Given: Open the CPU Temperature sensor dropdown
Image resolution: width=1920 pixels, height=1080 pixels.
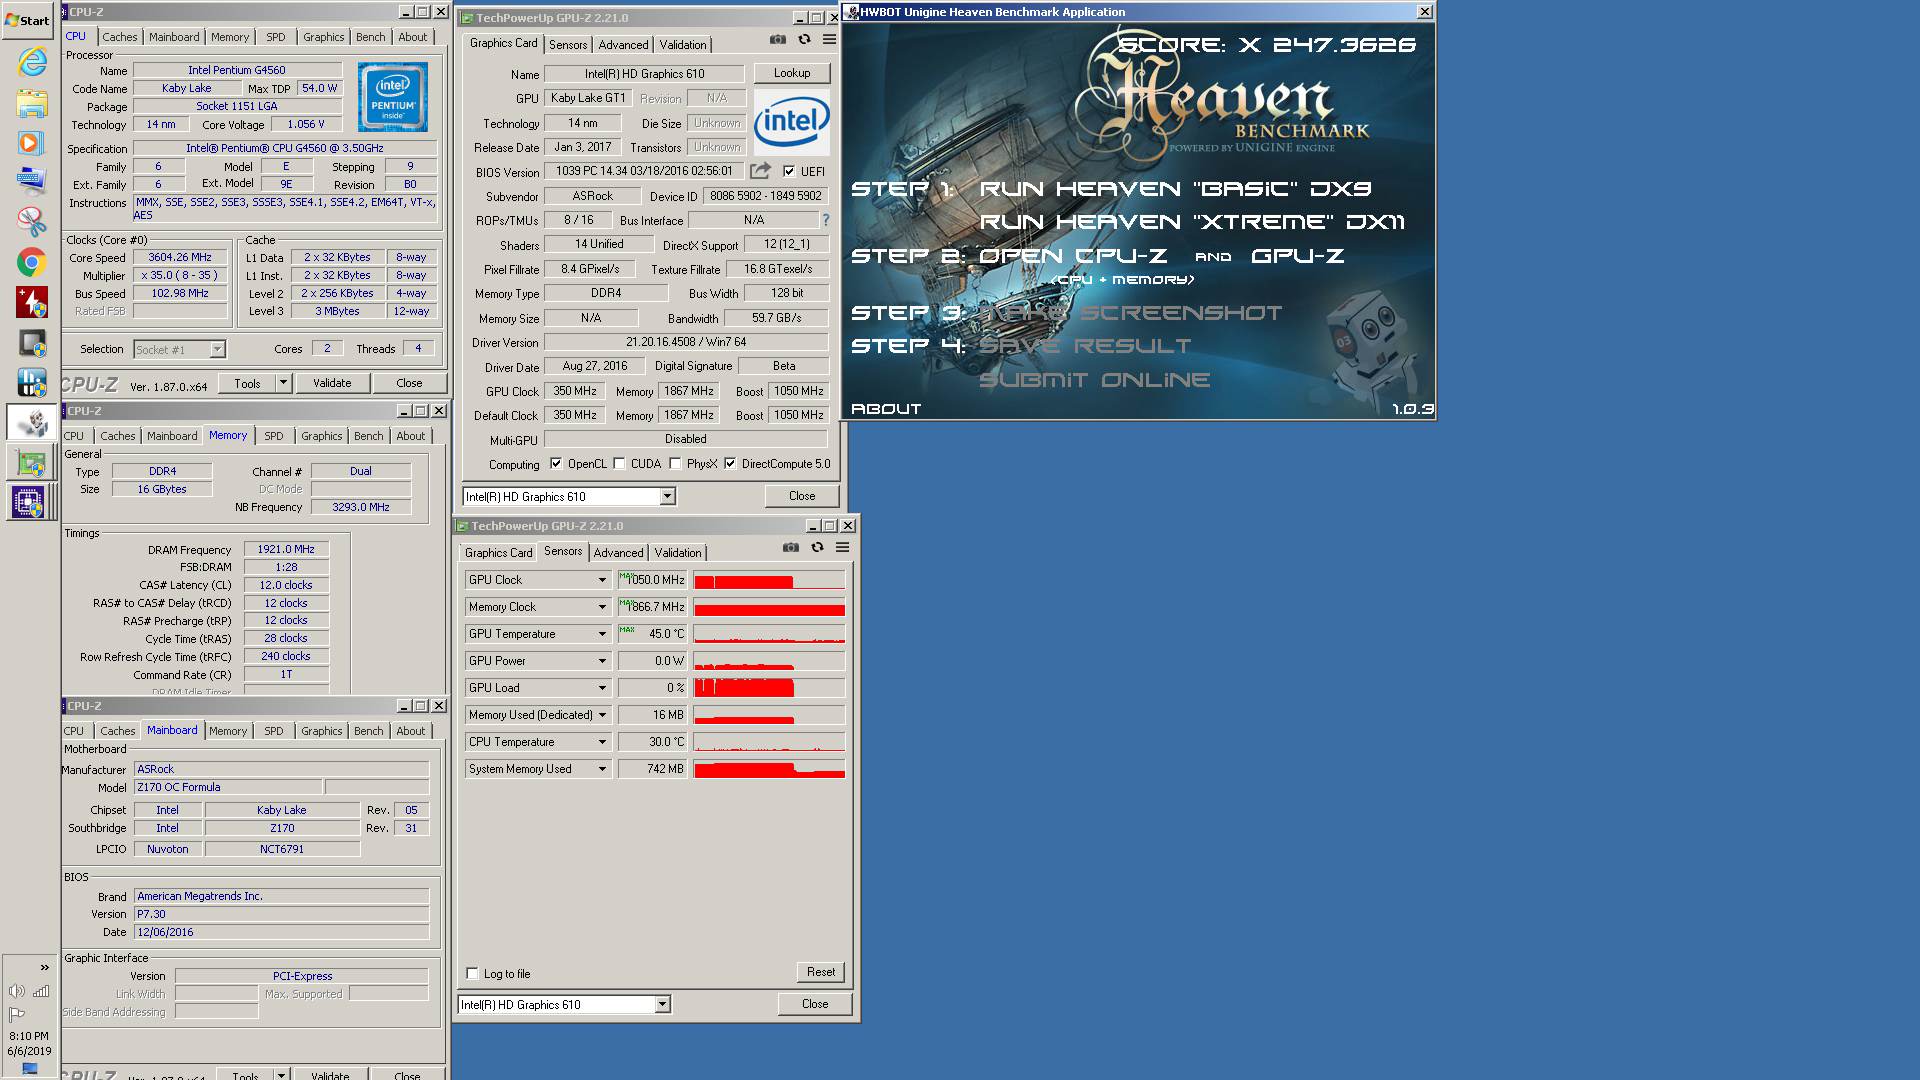Looking at the screenshot, I should (x=602, y=742).
